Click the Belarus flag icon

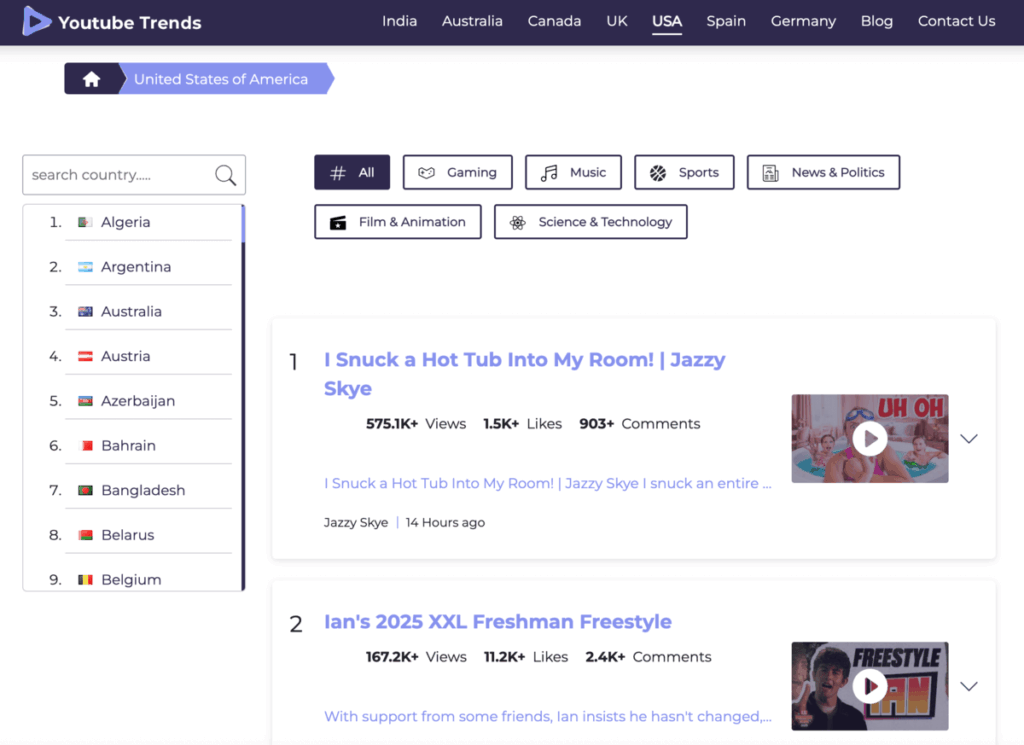coord(85,535)
